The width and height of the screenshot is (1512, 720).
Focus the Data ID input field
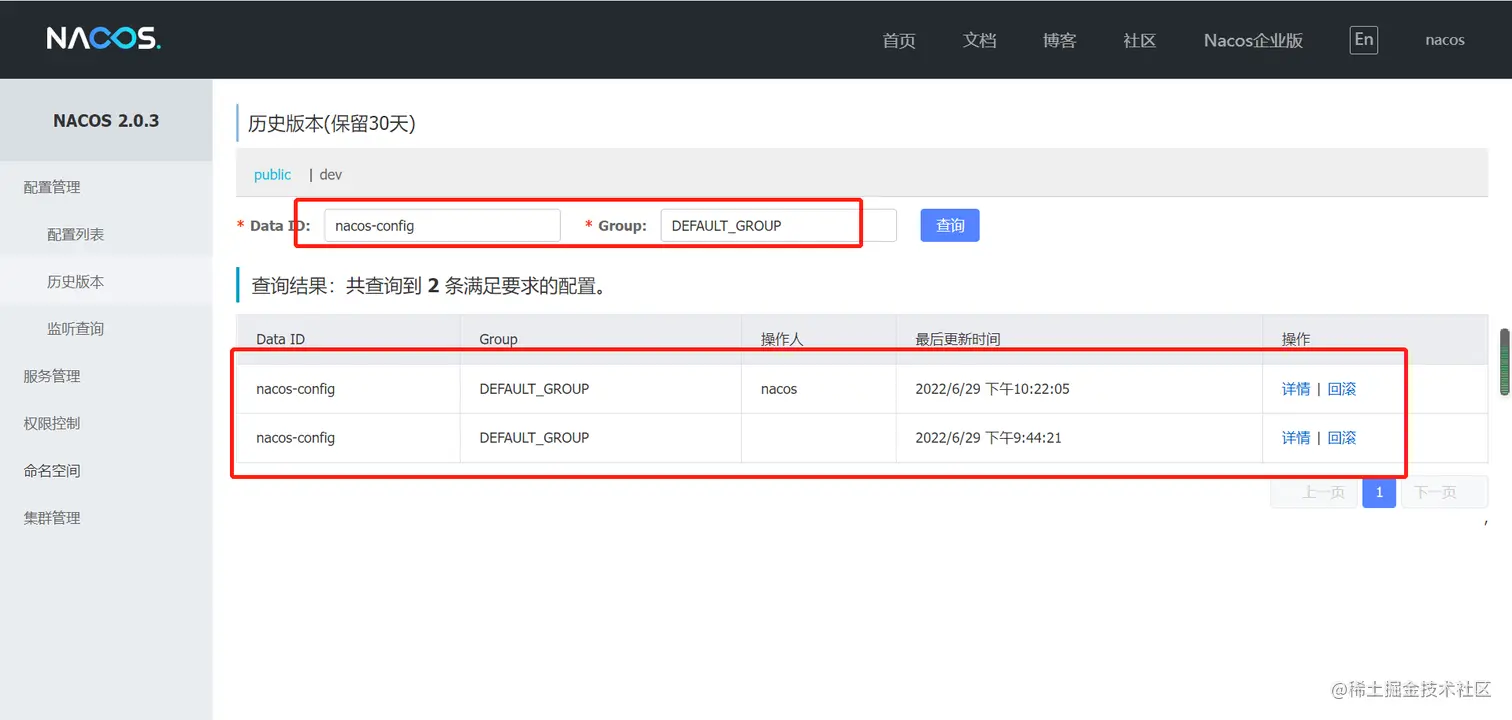click(x=442, y=225)
